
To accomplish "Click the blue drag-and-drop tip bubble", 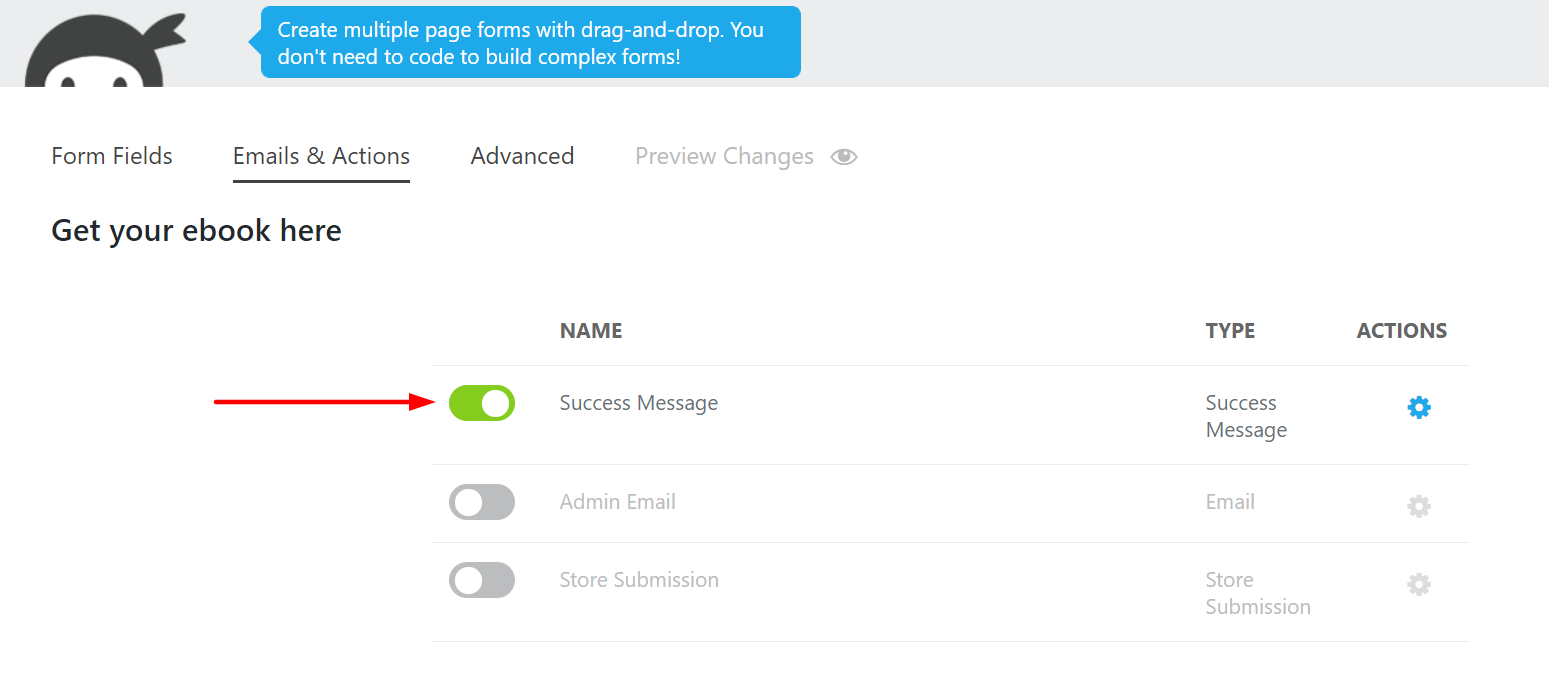I will [x=530, y=43].
